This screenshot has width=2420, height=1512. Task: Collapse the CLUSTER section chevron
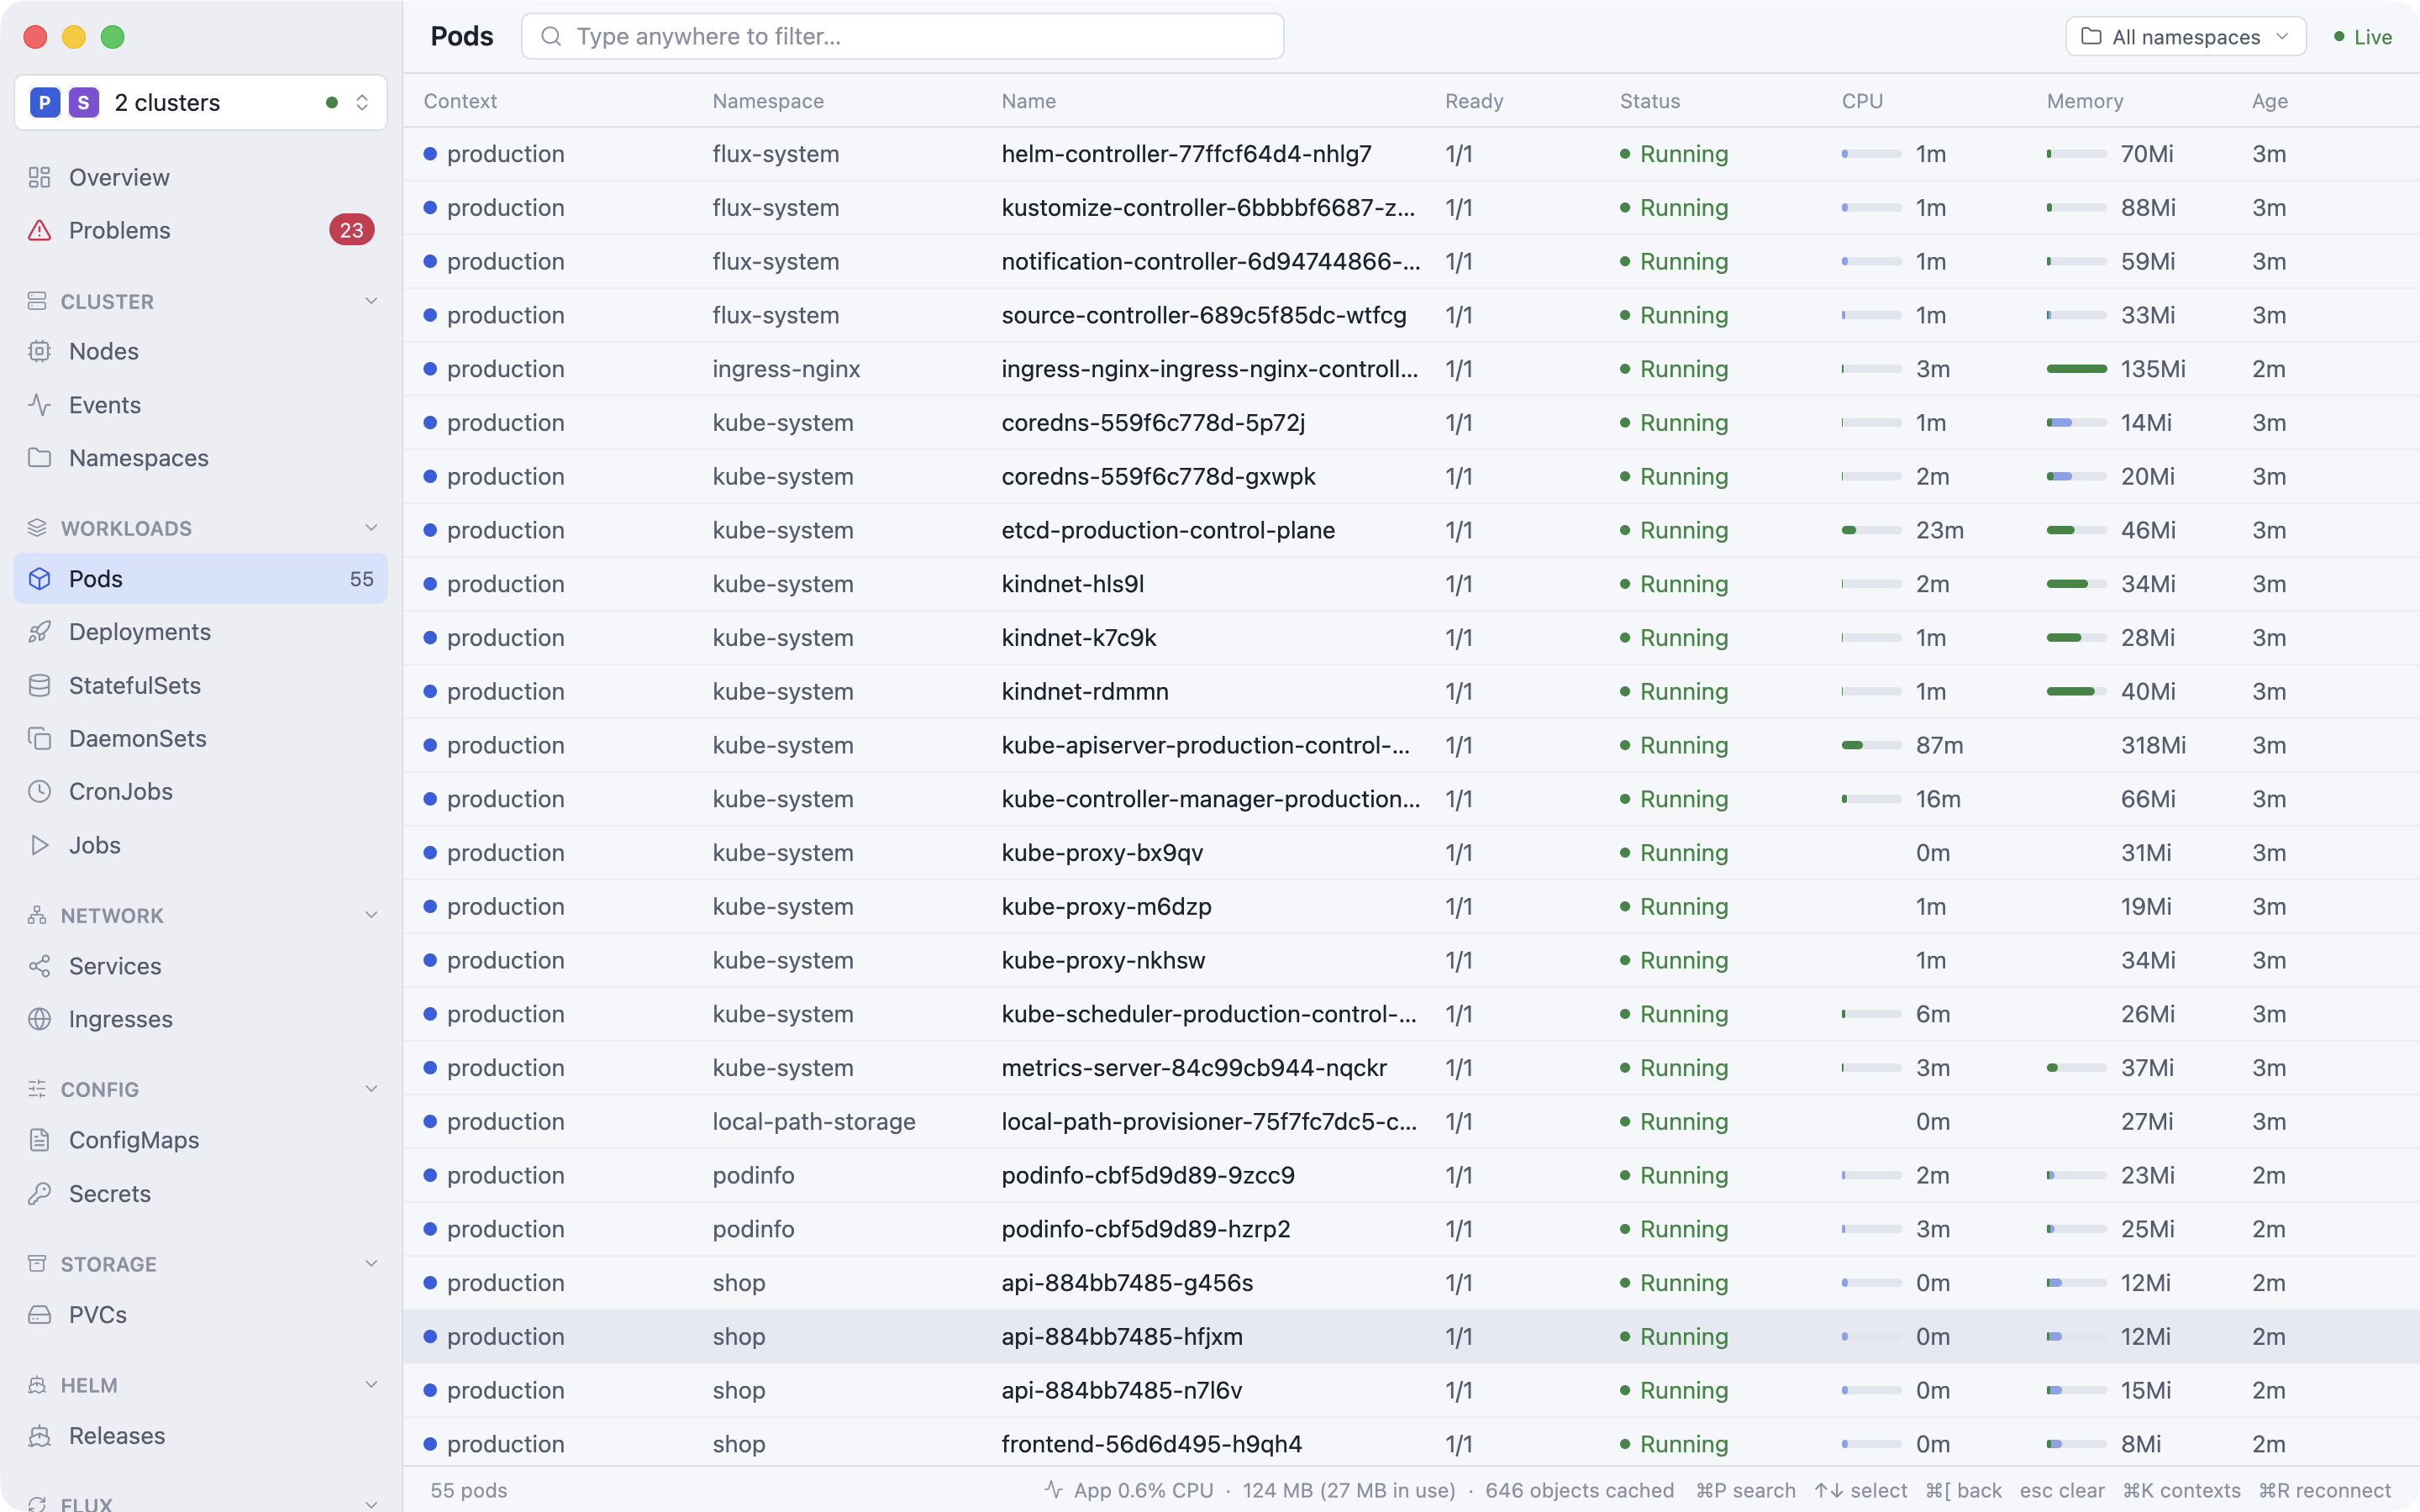coord(371,301)
